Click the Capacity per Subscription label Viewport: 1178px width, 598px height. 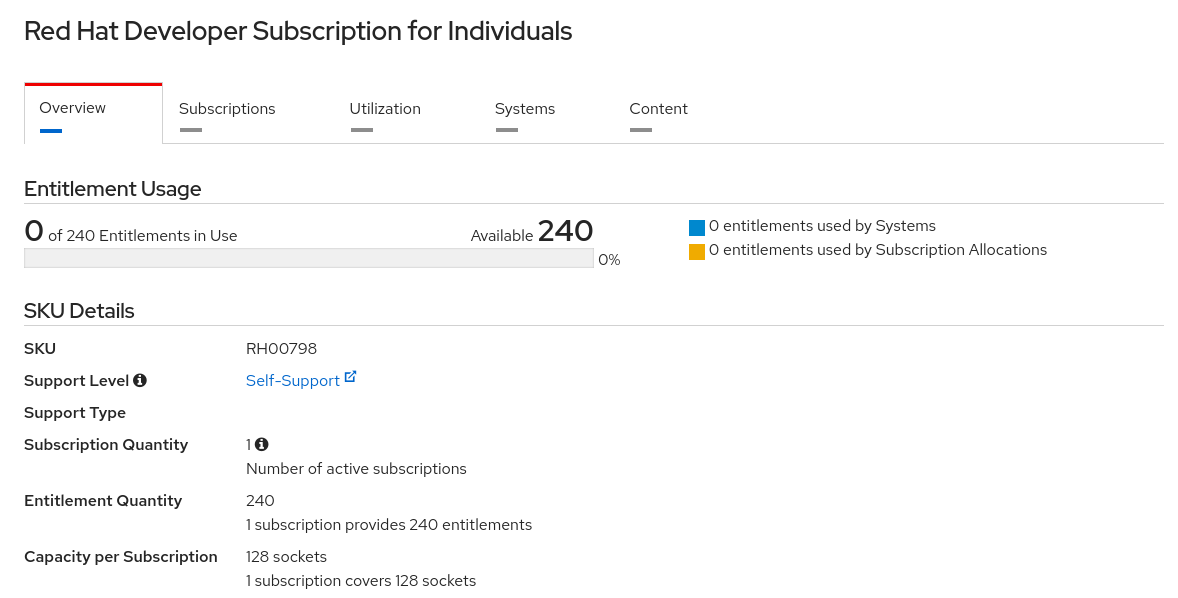coord(121,557)
